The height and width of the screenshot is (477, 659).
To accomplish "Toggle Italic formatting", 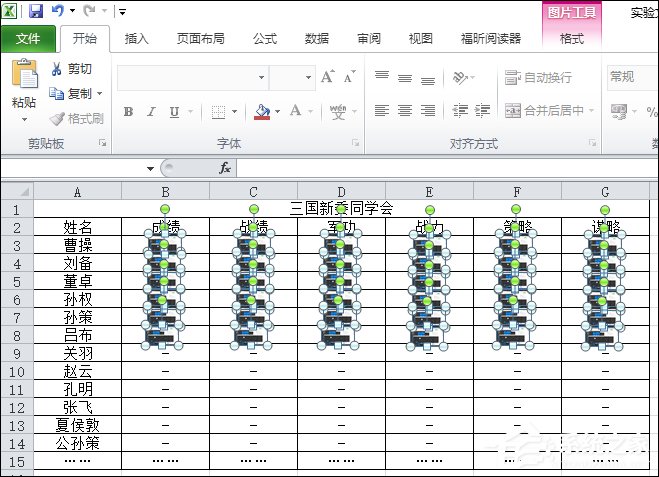I will pyautogui.click(x=150, y=111).
